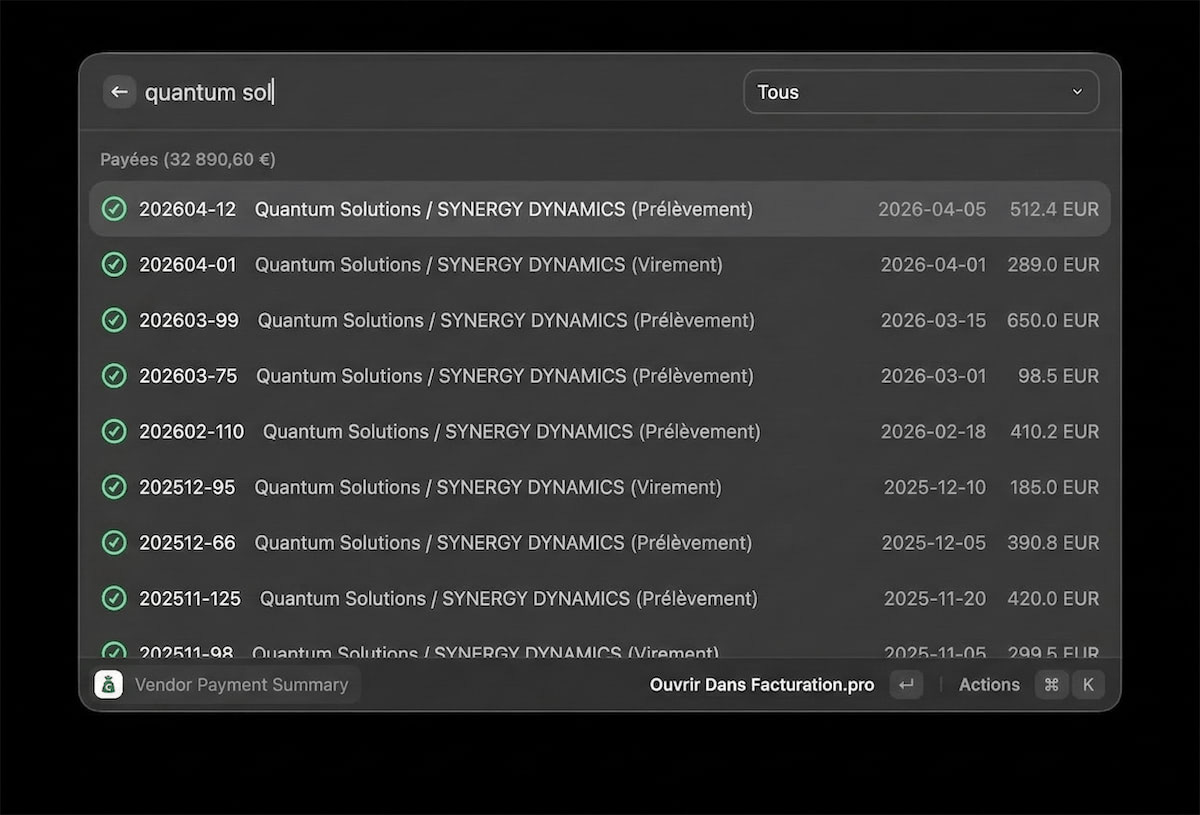Click the Vendor Payment Summary money bag icon
Image resolution: width=1200 pixels, height=815 pixels.
108,684
